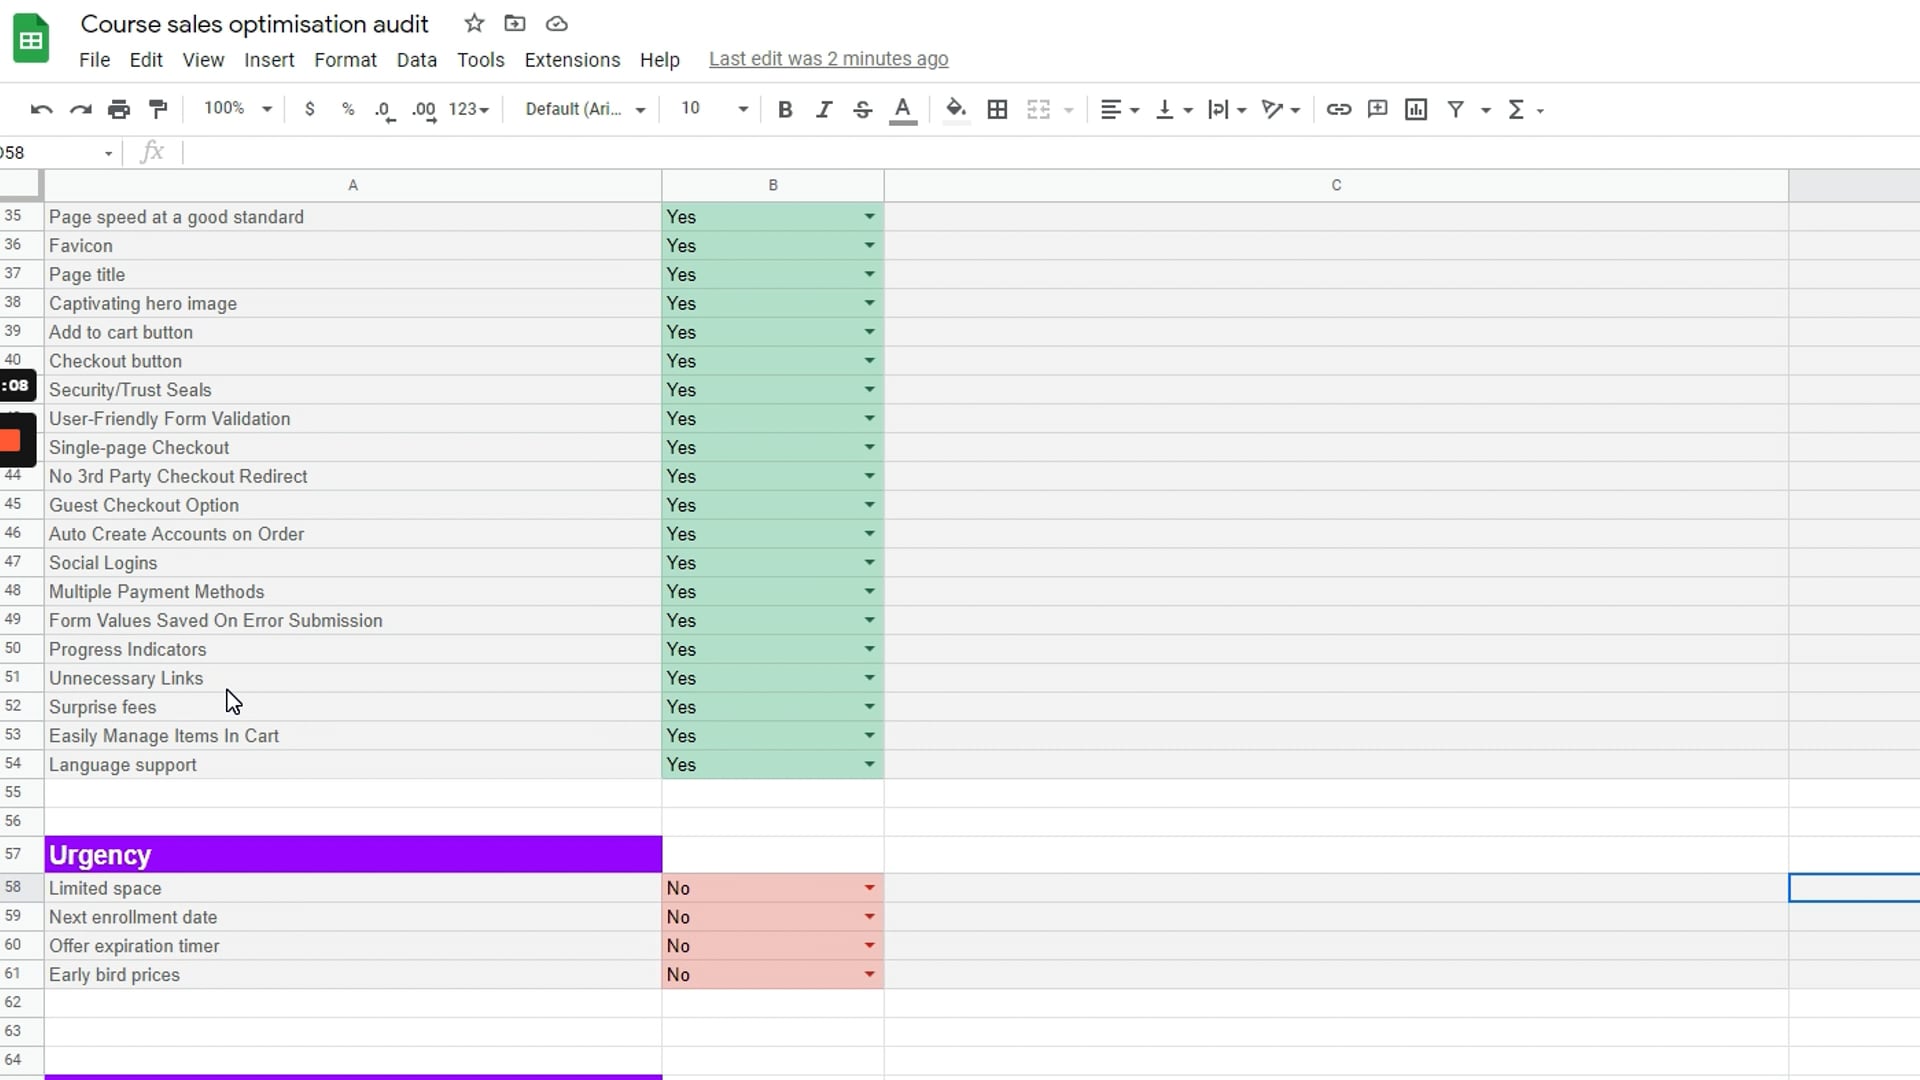Open Favicon row Yes dropdown
The height and width of the screenshot is (1080, 1920).
(x=869, y=246)
